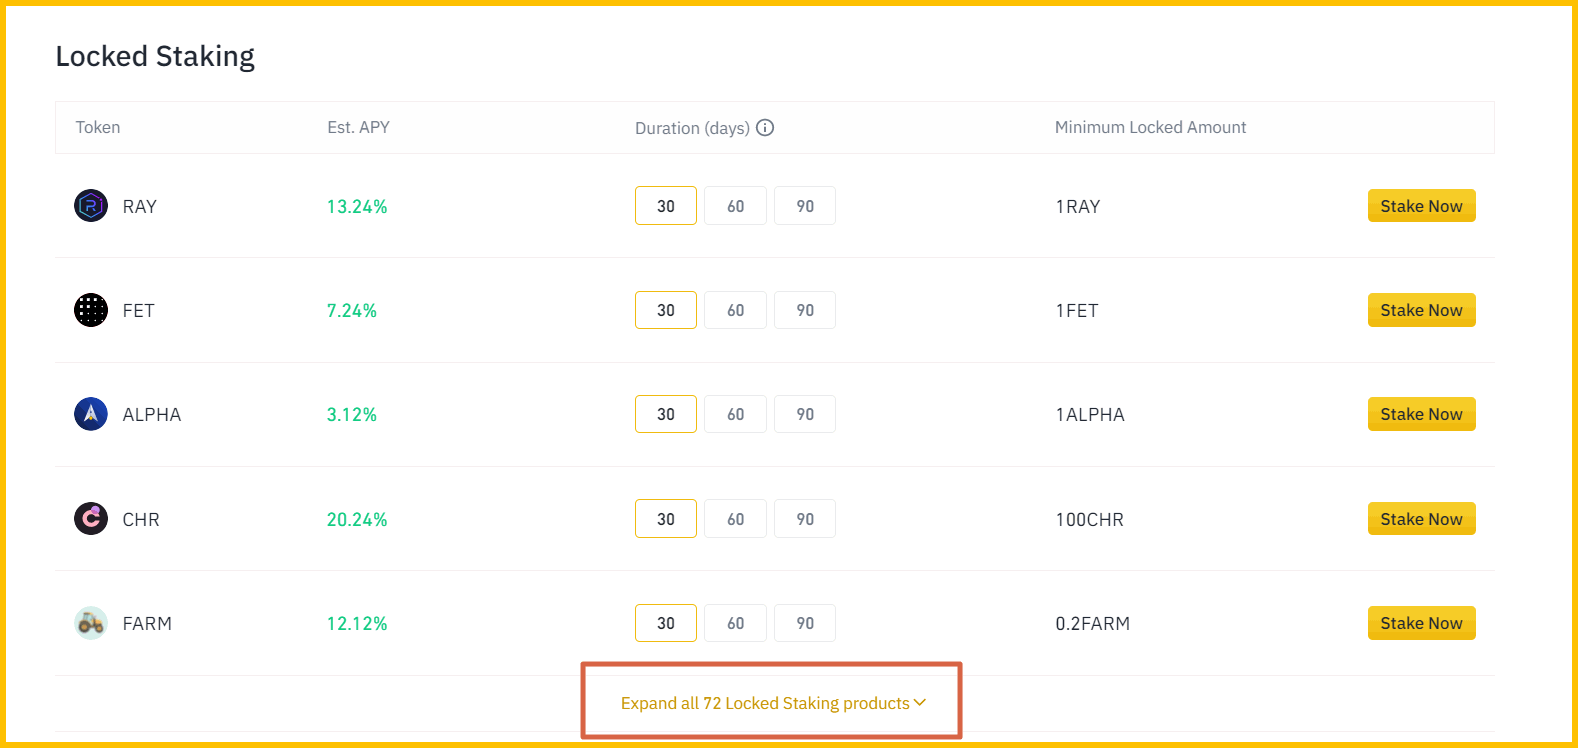Click the RAY token icon
This screenshot has width=1578, height=748.
click(x=90, y=206)
